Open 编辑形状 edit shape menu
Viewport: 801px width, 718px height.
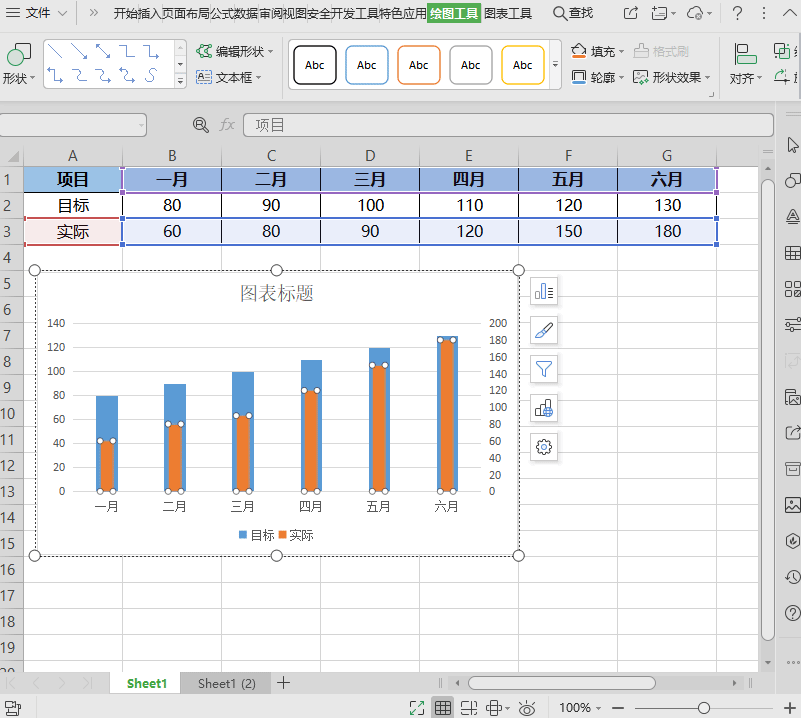pos(234,51)
